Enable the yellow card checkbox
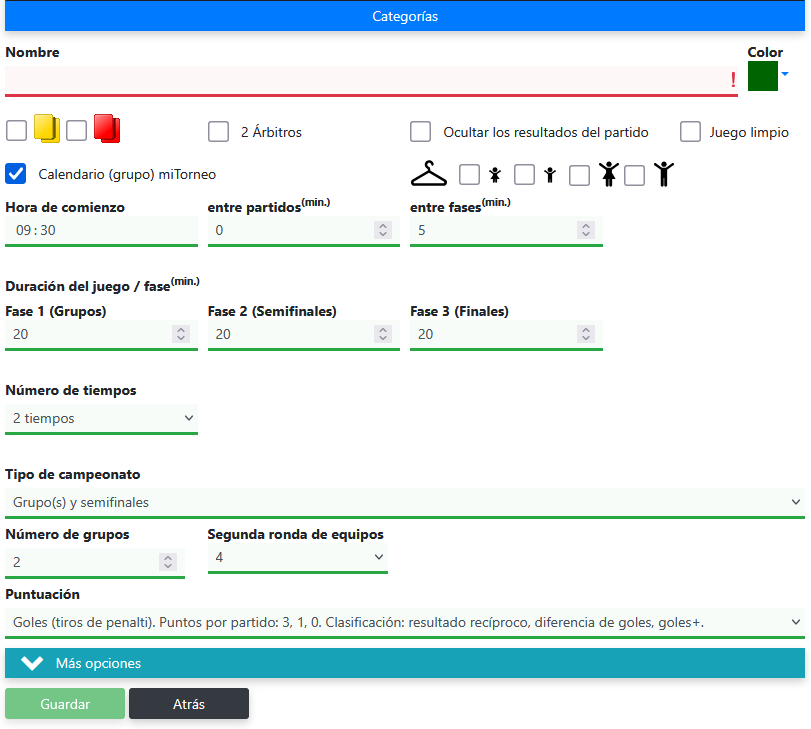Viewport: 811px width, 729px height. [17, 130]
